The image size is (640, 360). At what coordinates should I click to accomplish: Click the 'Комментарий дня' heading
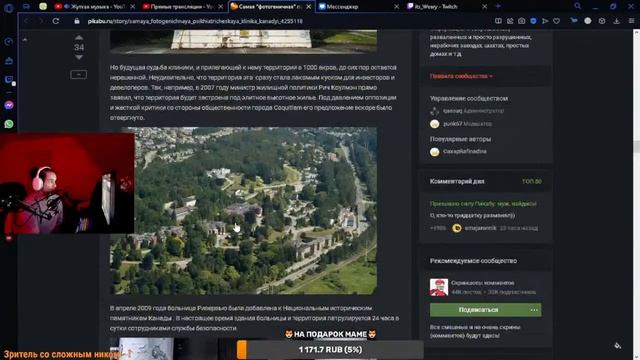click(457, 181)
